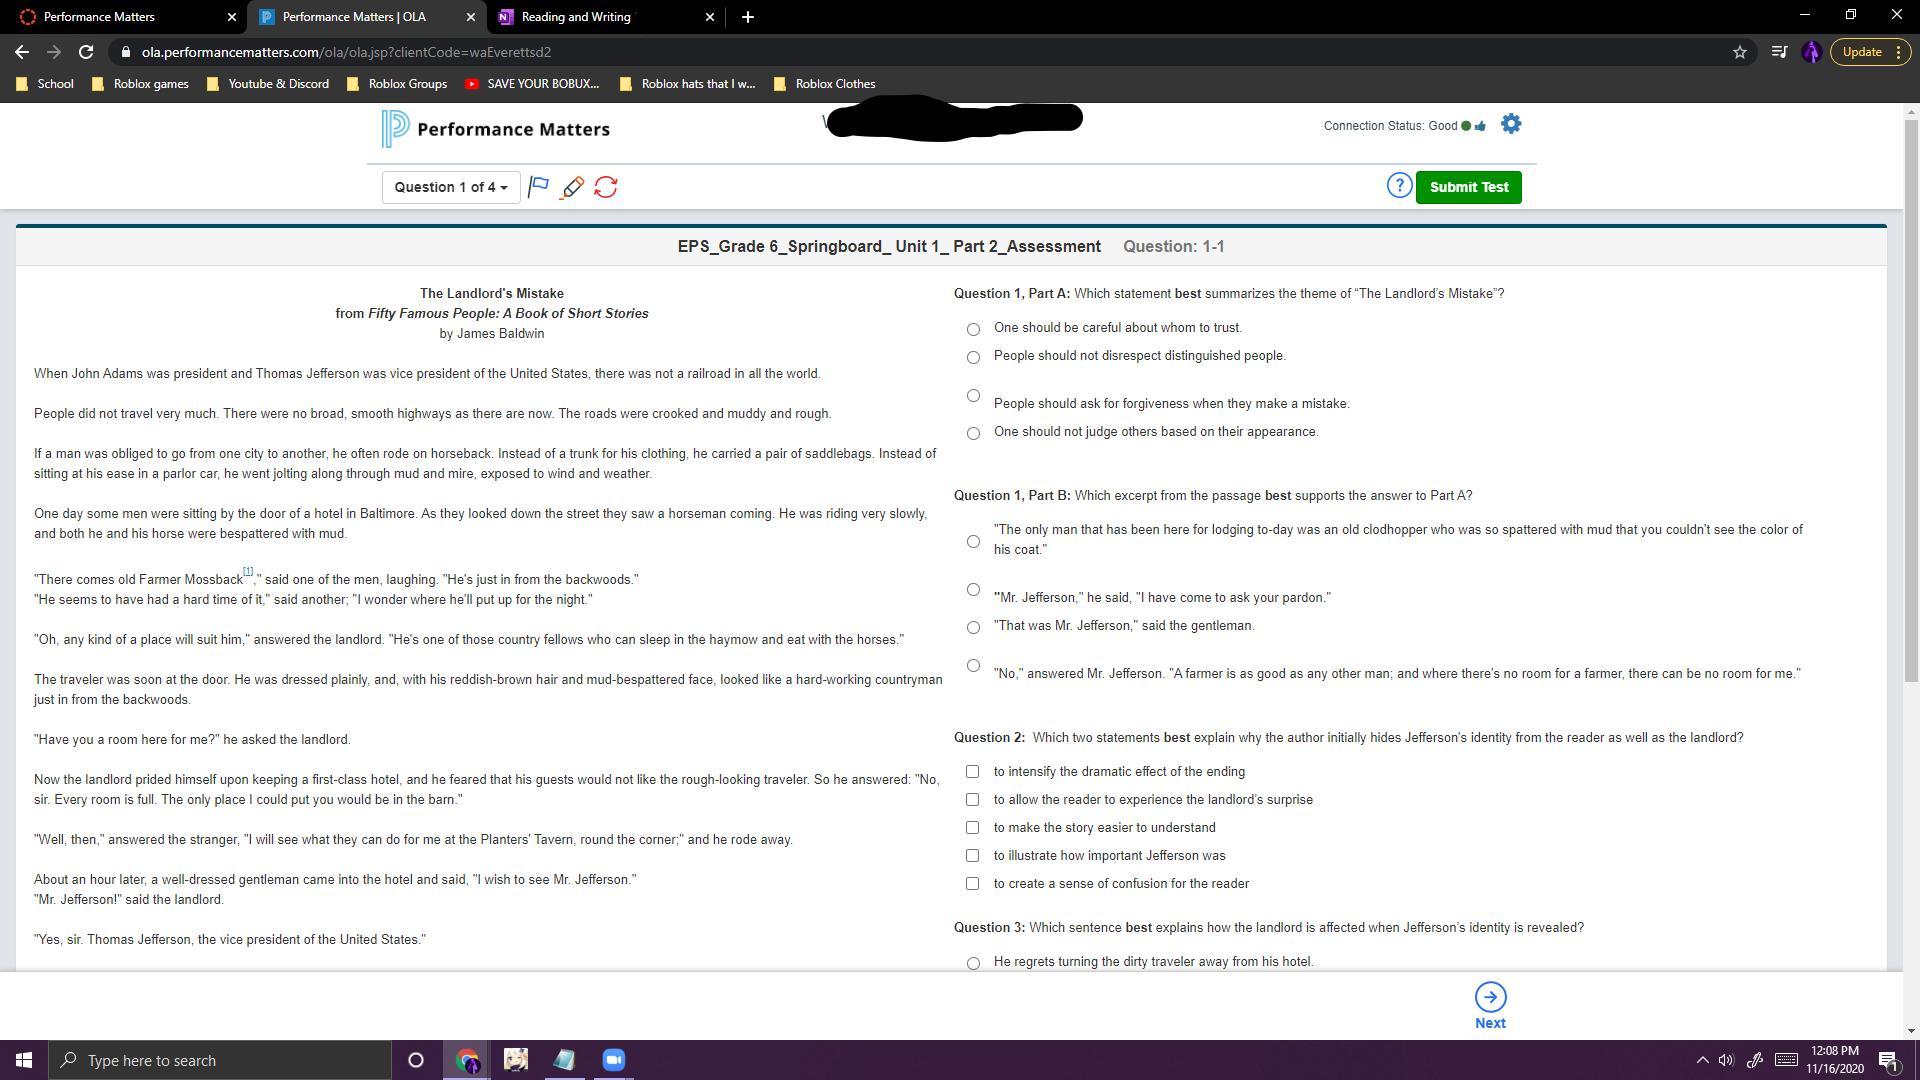This screenshot has height=1080, width=1920.
Task: Click the Mossback footnote [1] link
Action: [x=248, y=572]
